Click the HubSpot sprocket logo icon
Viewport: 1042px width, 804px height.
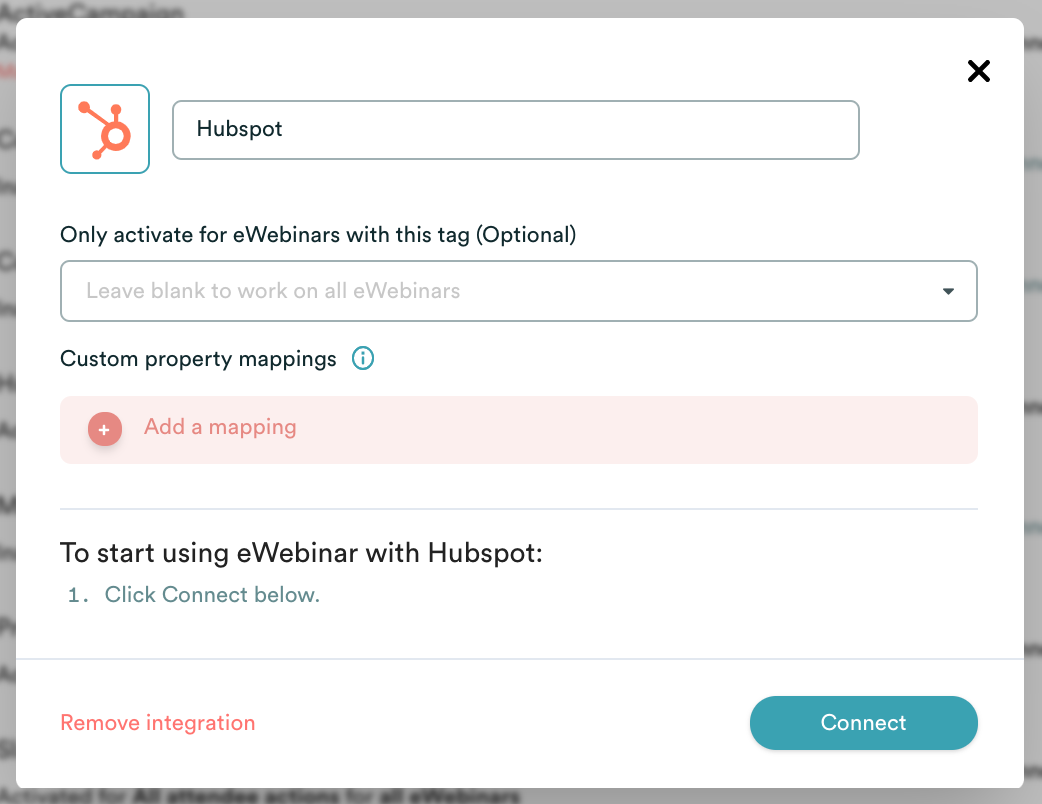pyautogui.click(x=104, y=128)
